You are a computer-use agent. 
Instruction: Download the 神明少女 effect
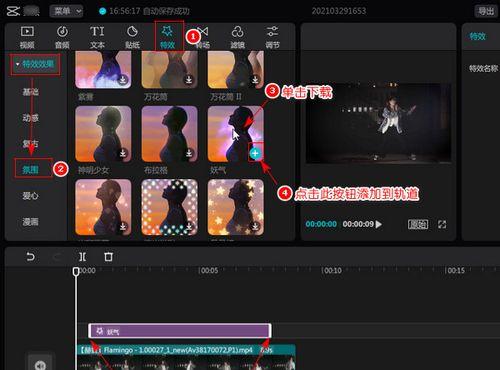coord(123,153)
